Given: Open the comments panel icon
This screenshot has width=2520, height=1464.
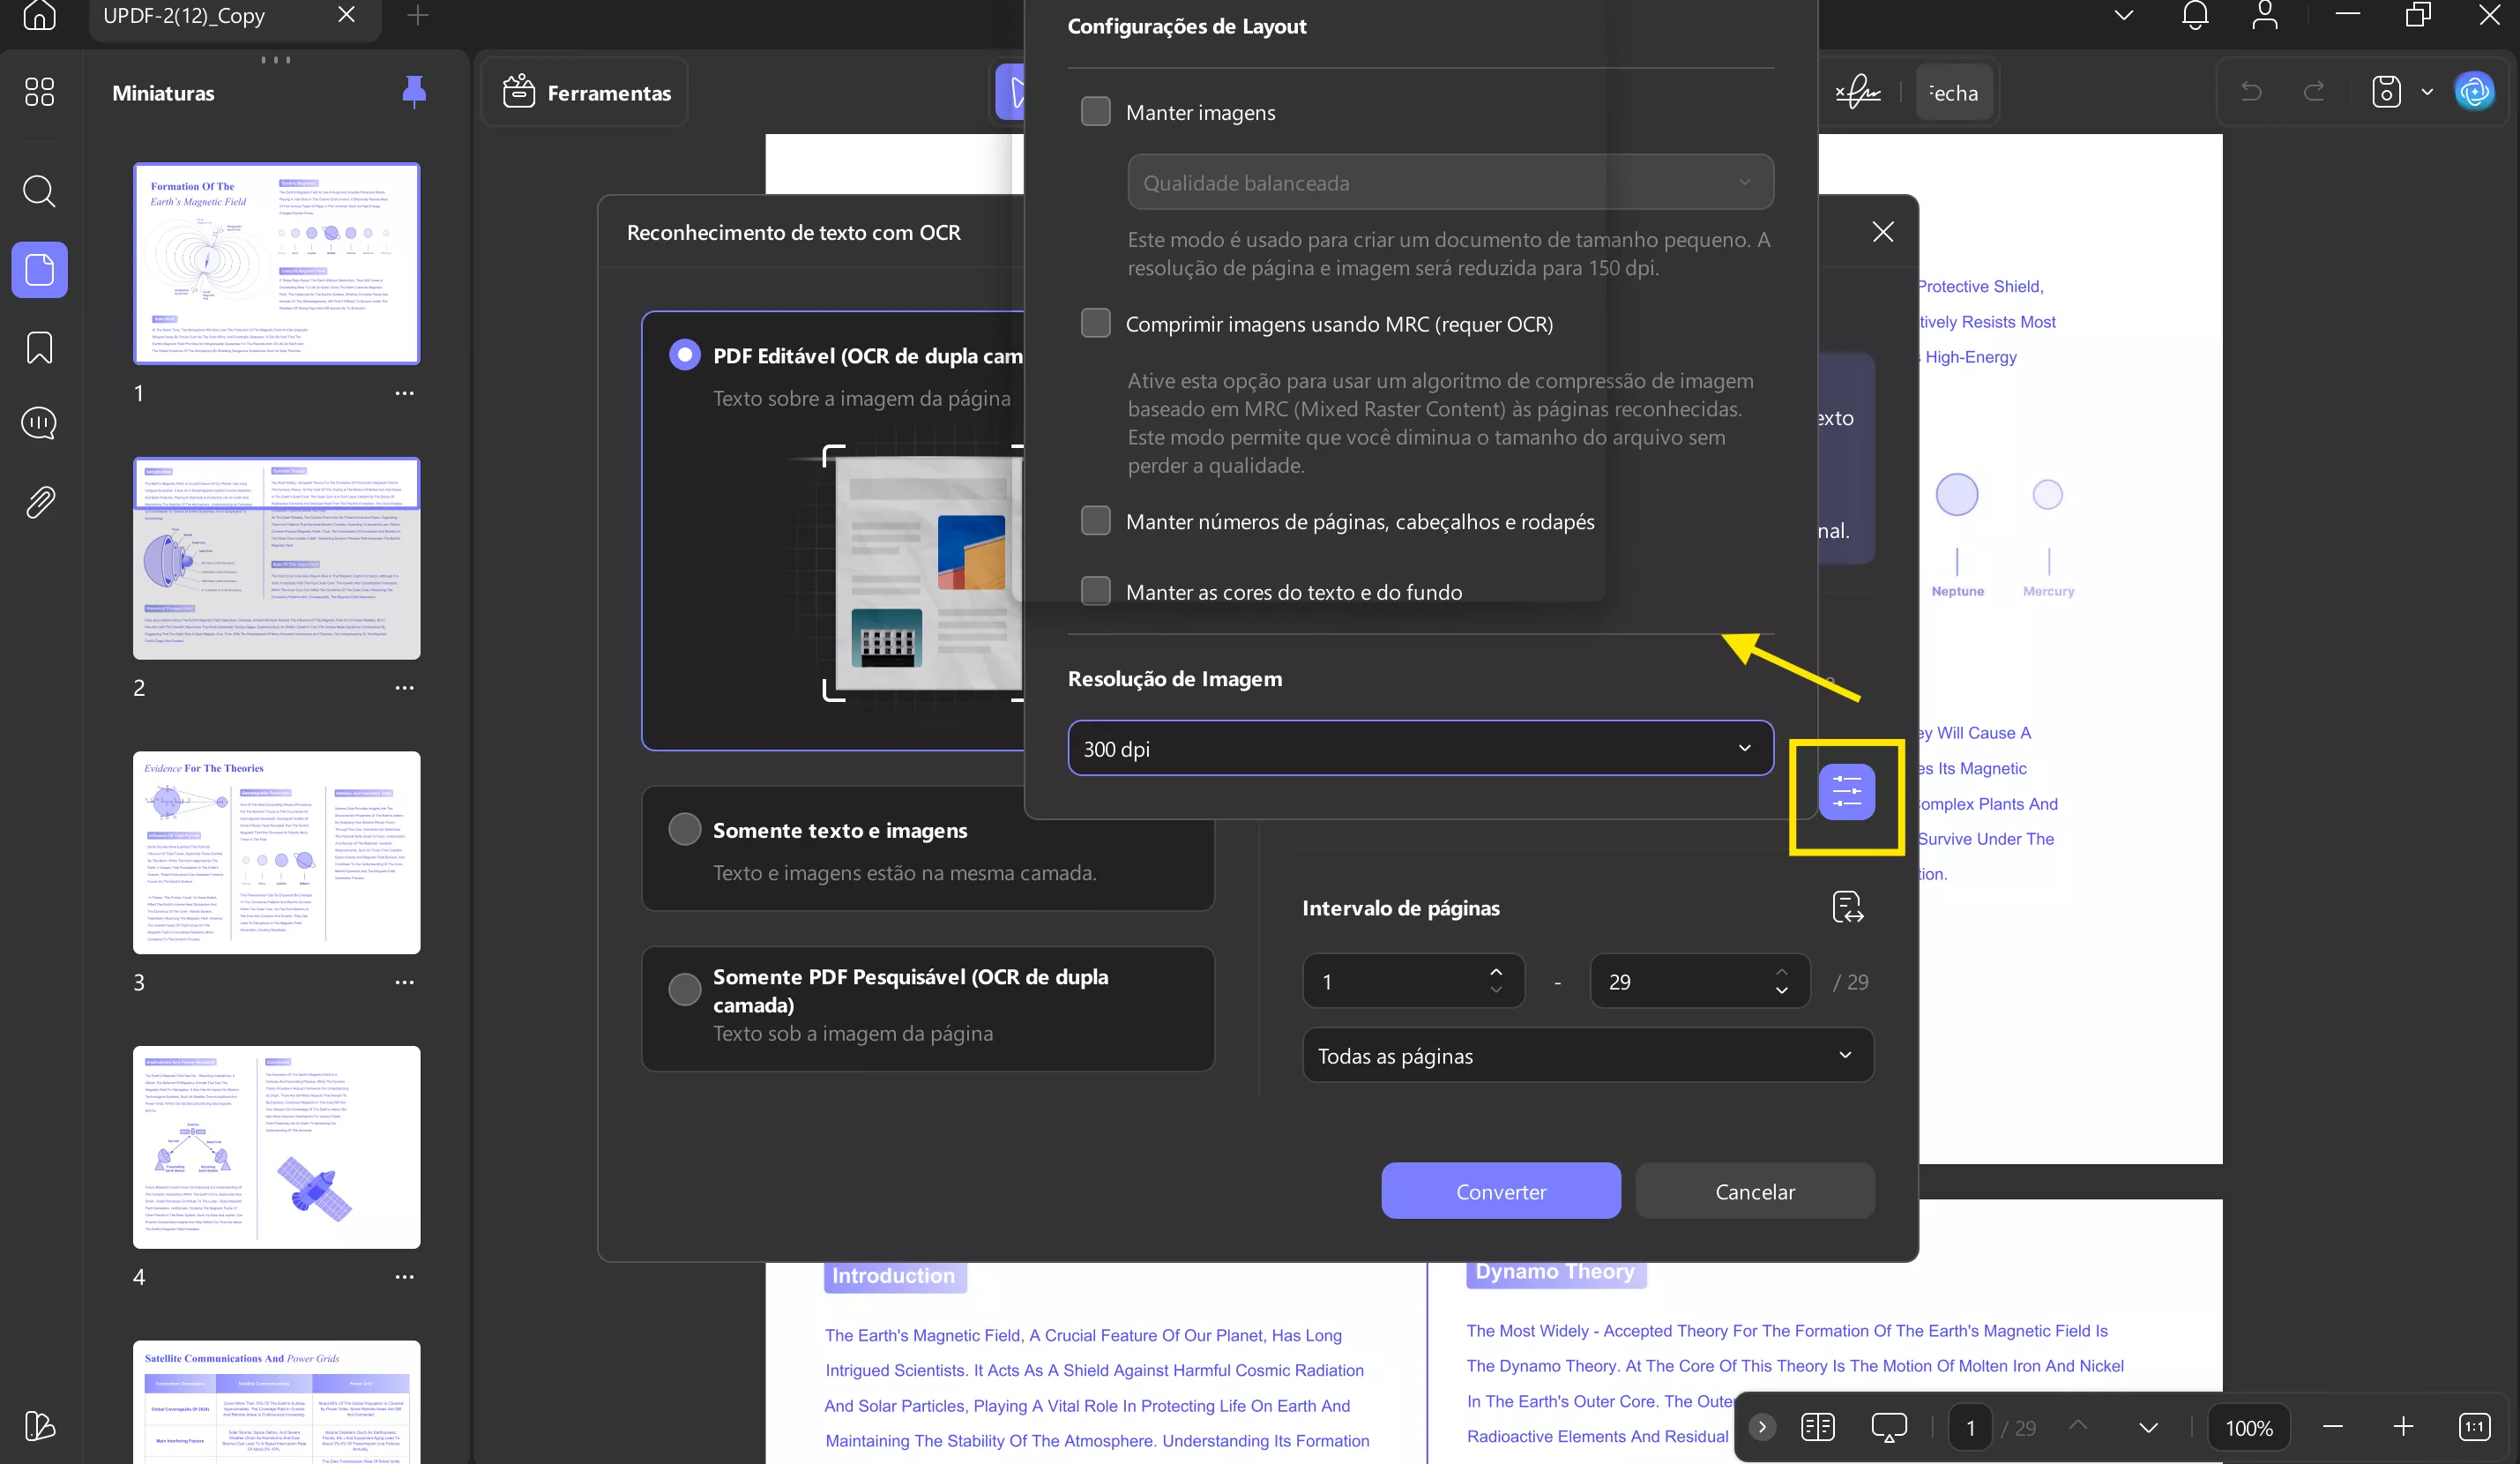Looking at the screenshot, I should point(39,423).
